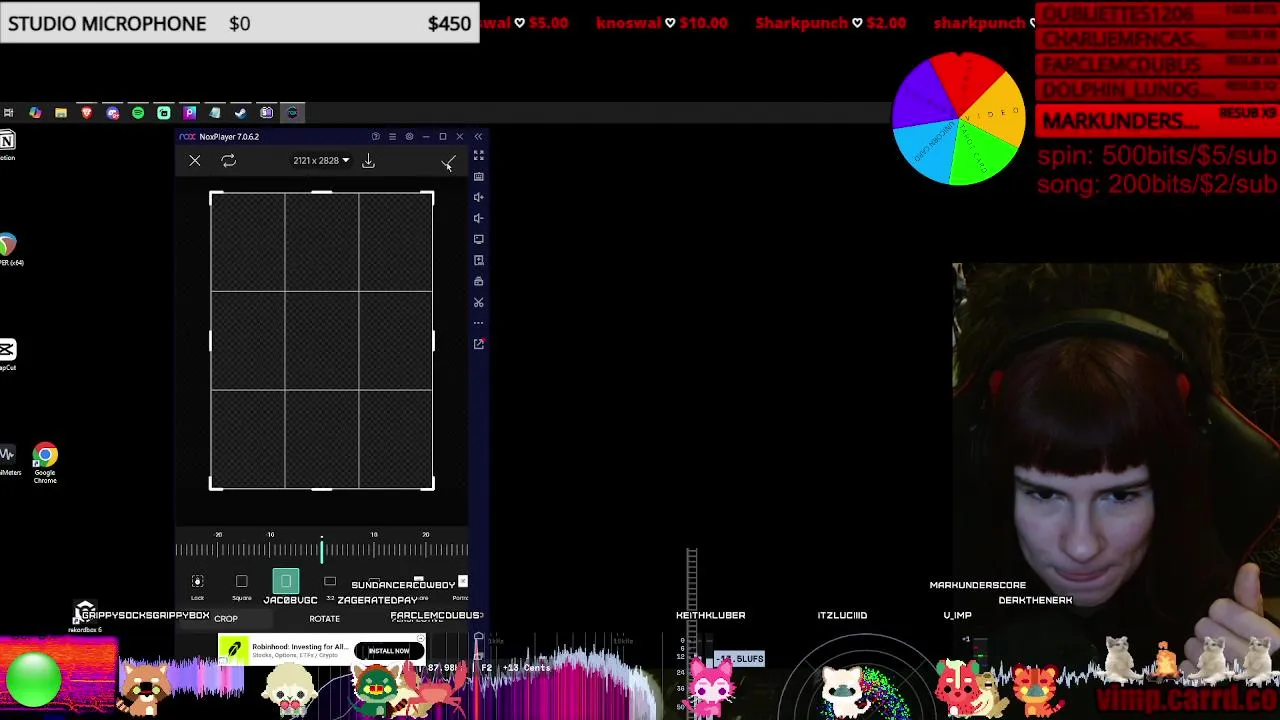Switch to the ROTATE tab
The height and width of the screenshot is (720, 1280).
tap(324, 619)
